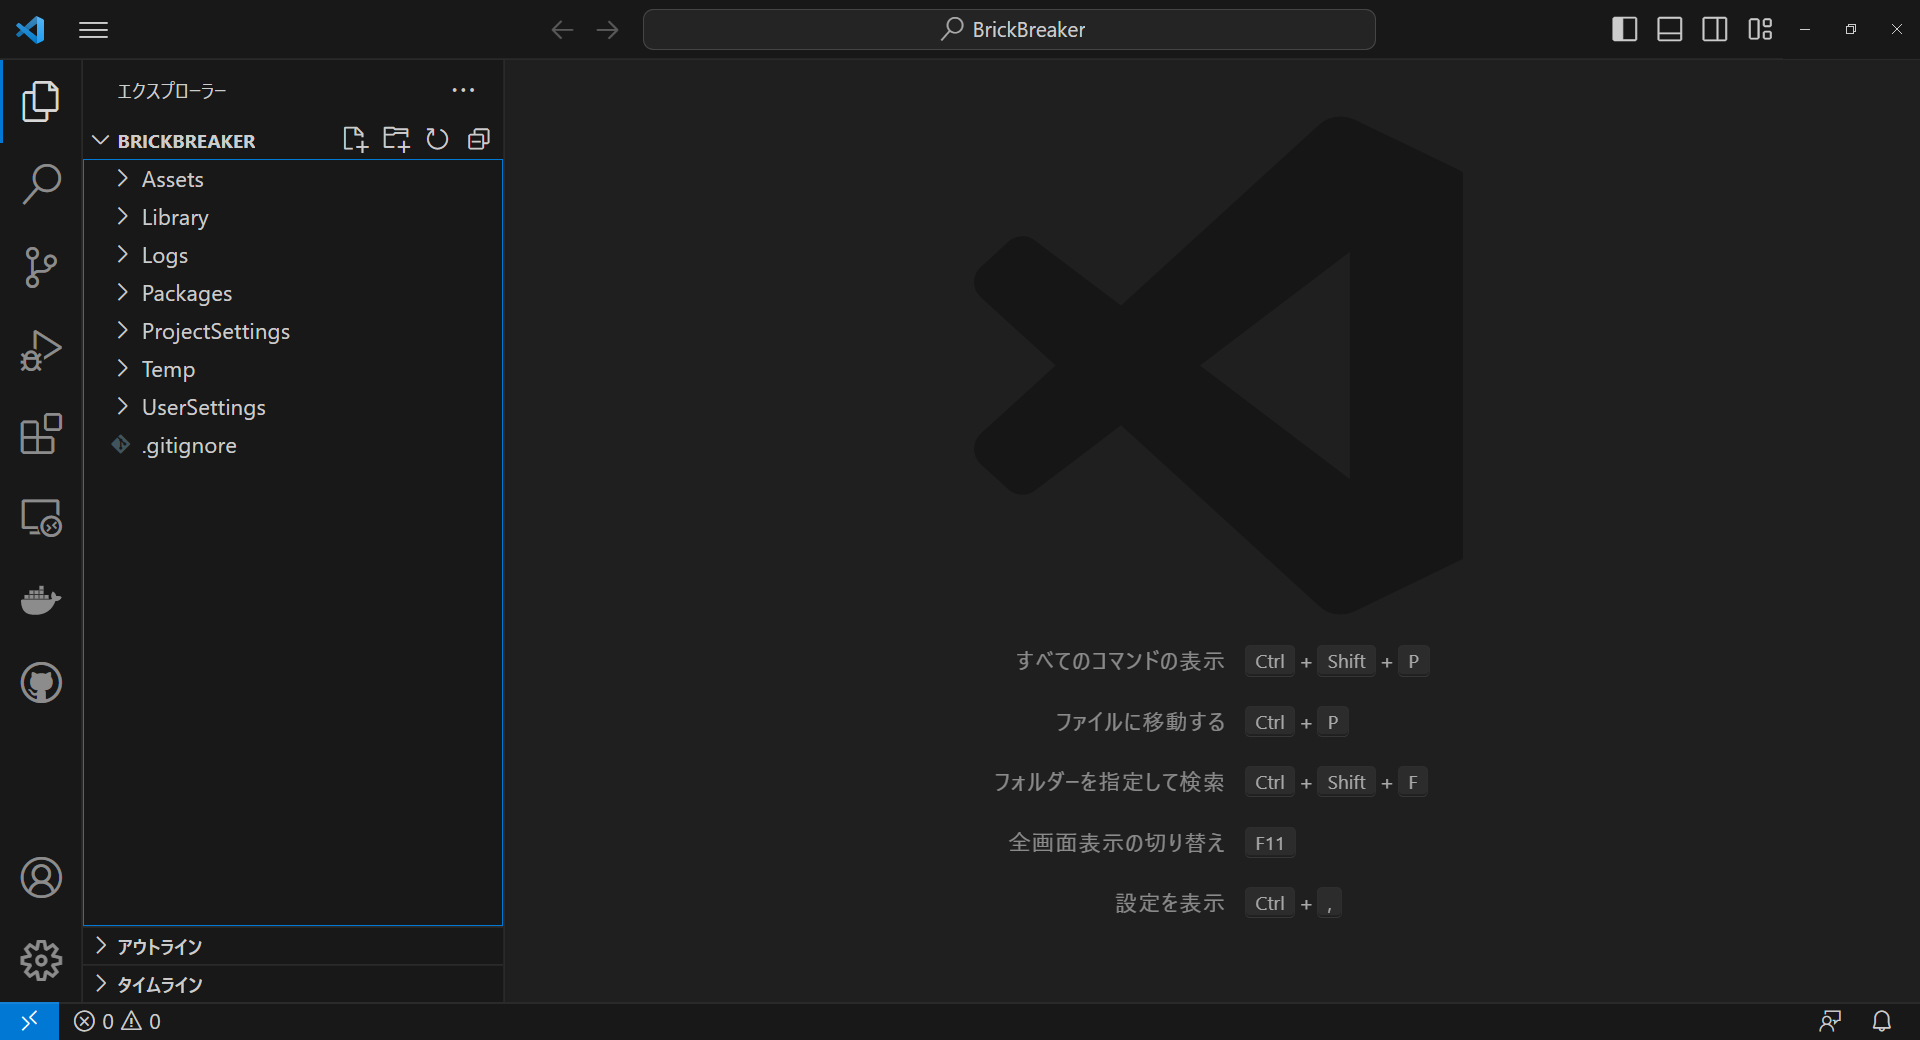
Task: Open the Run and Debug view
Action: (41, 350)
